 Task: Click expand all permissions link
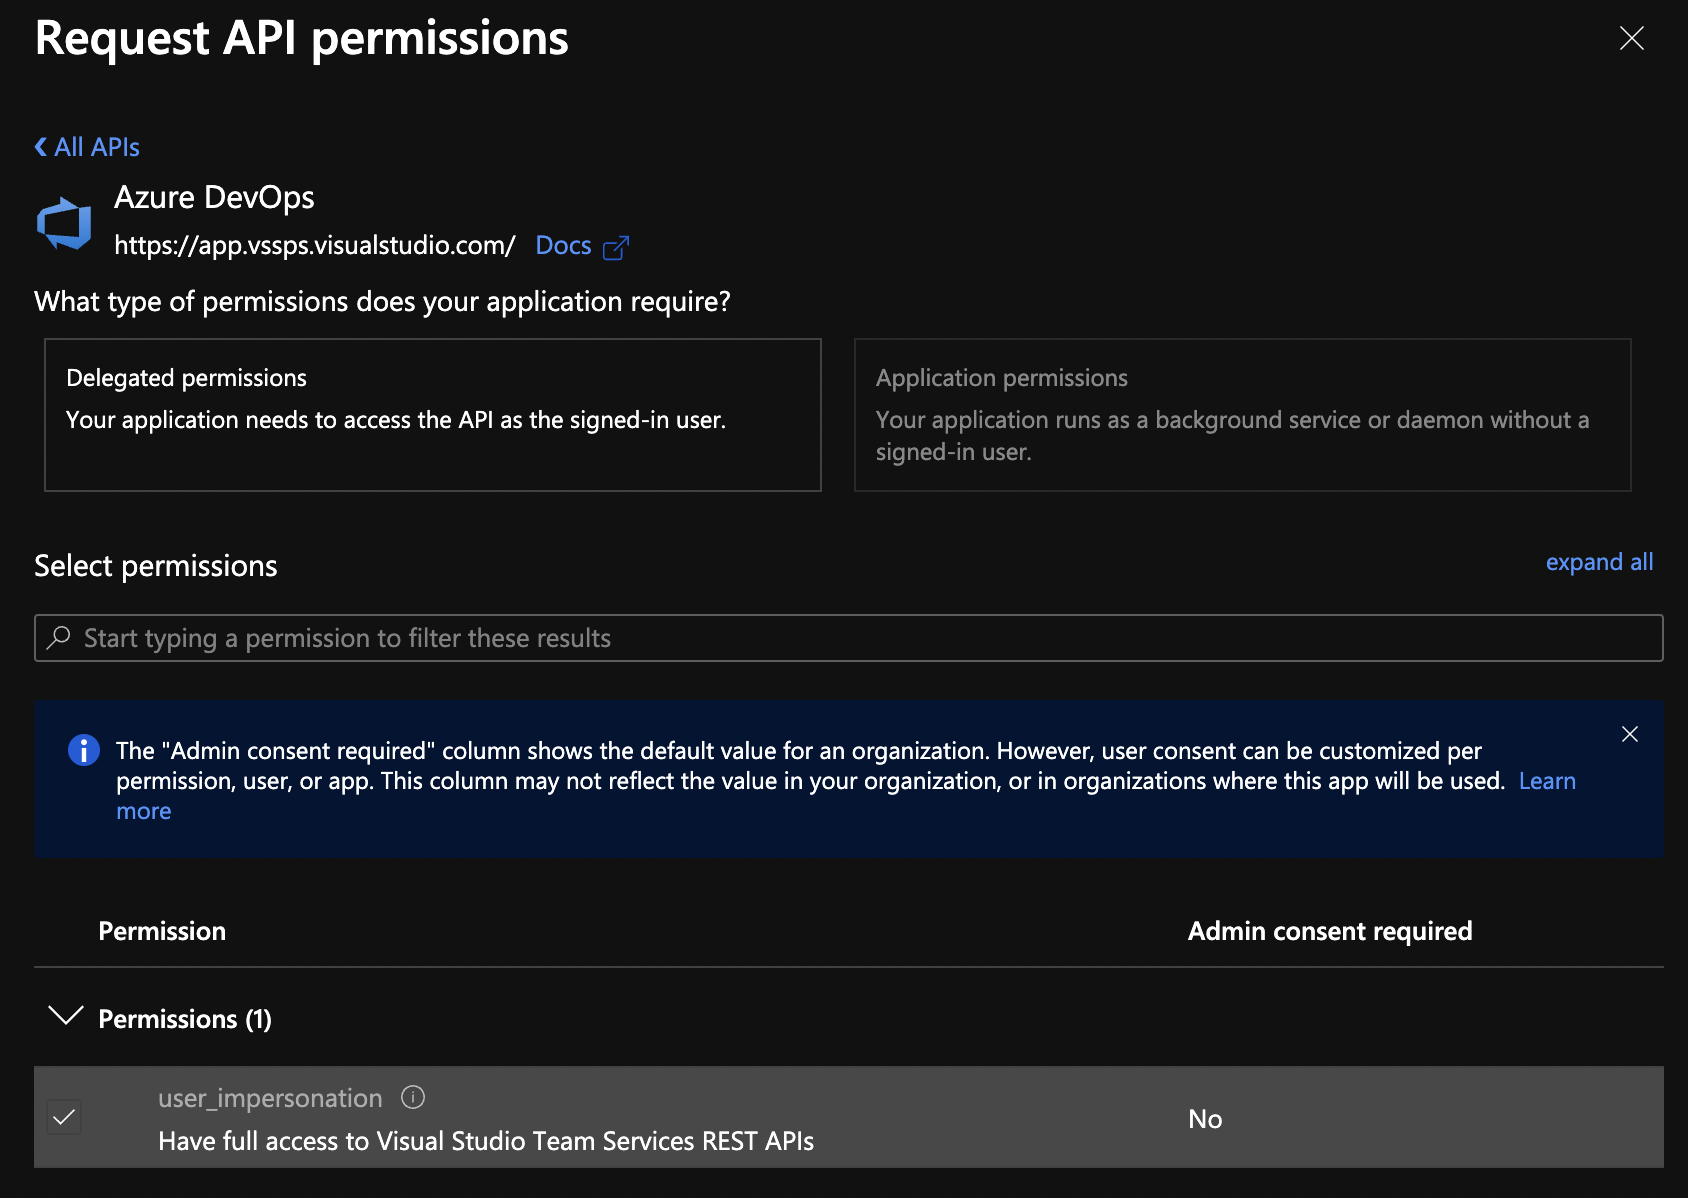1598,562
